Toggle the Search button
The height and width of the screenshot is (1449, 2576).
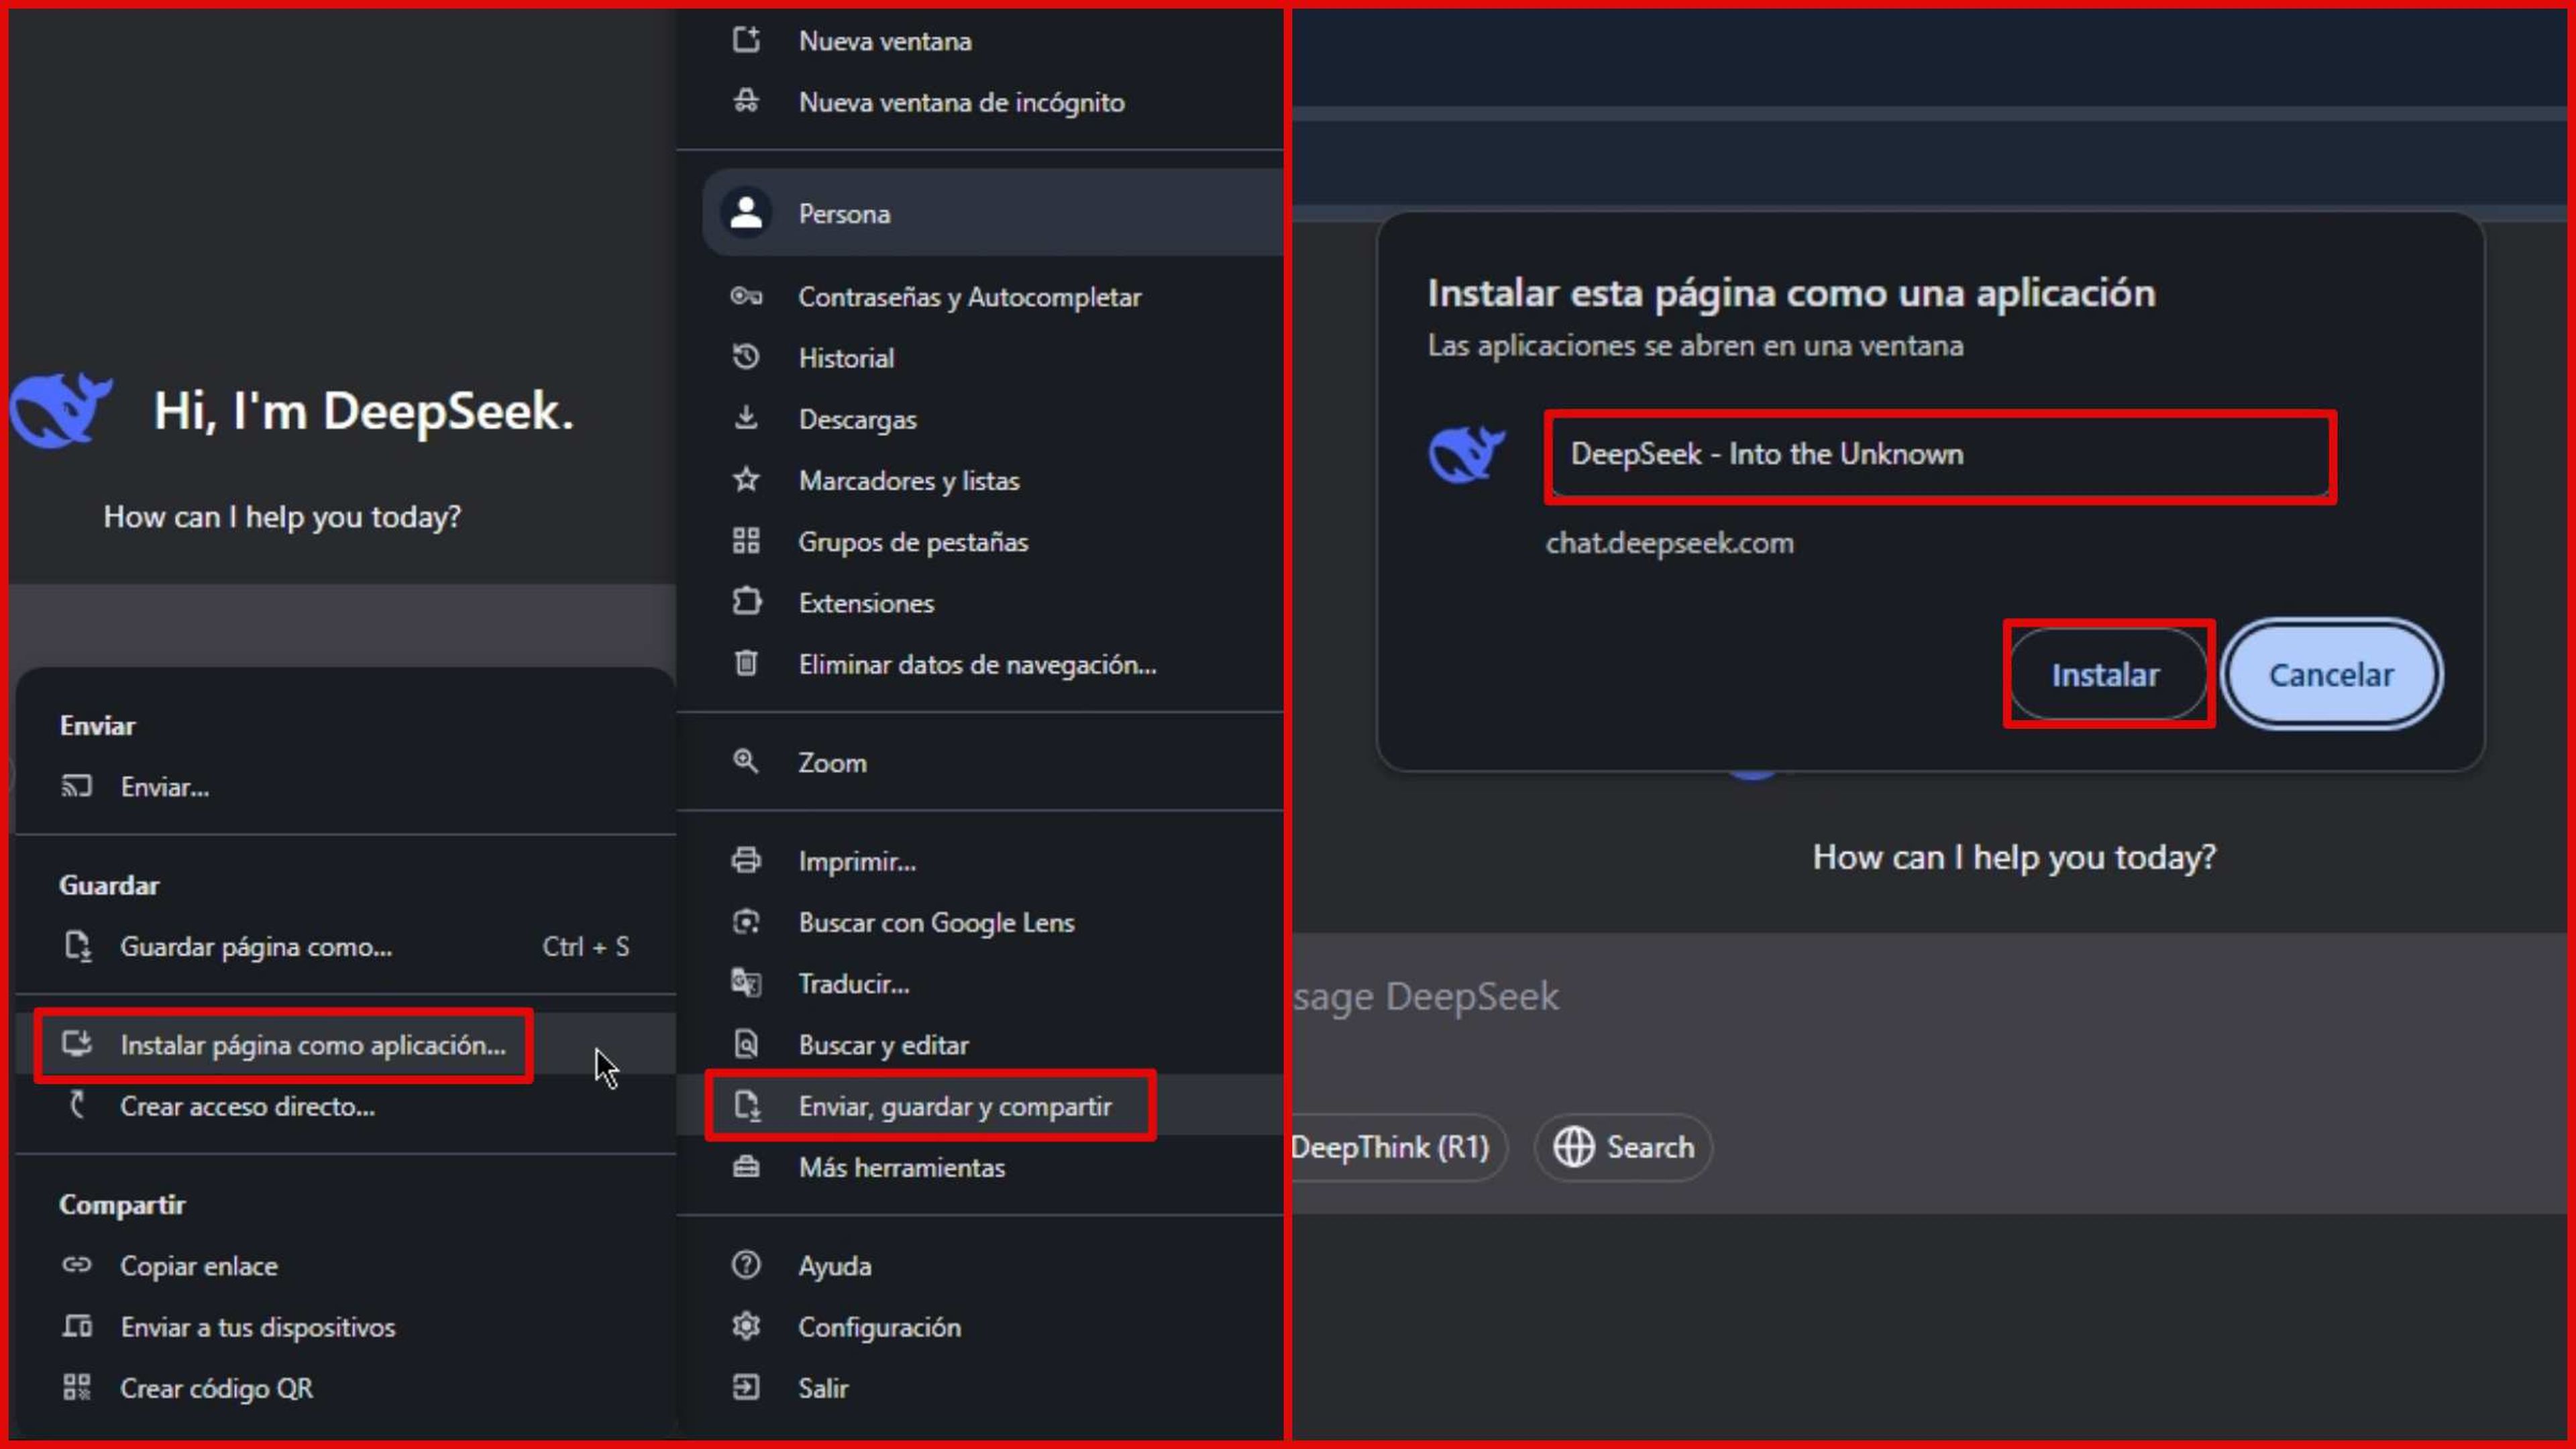click(1623, 1147)
